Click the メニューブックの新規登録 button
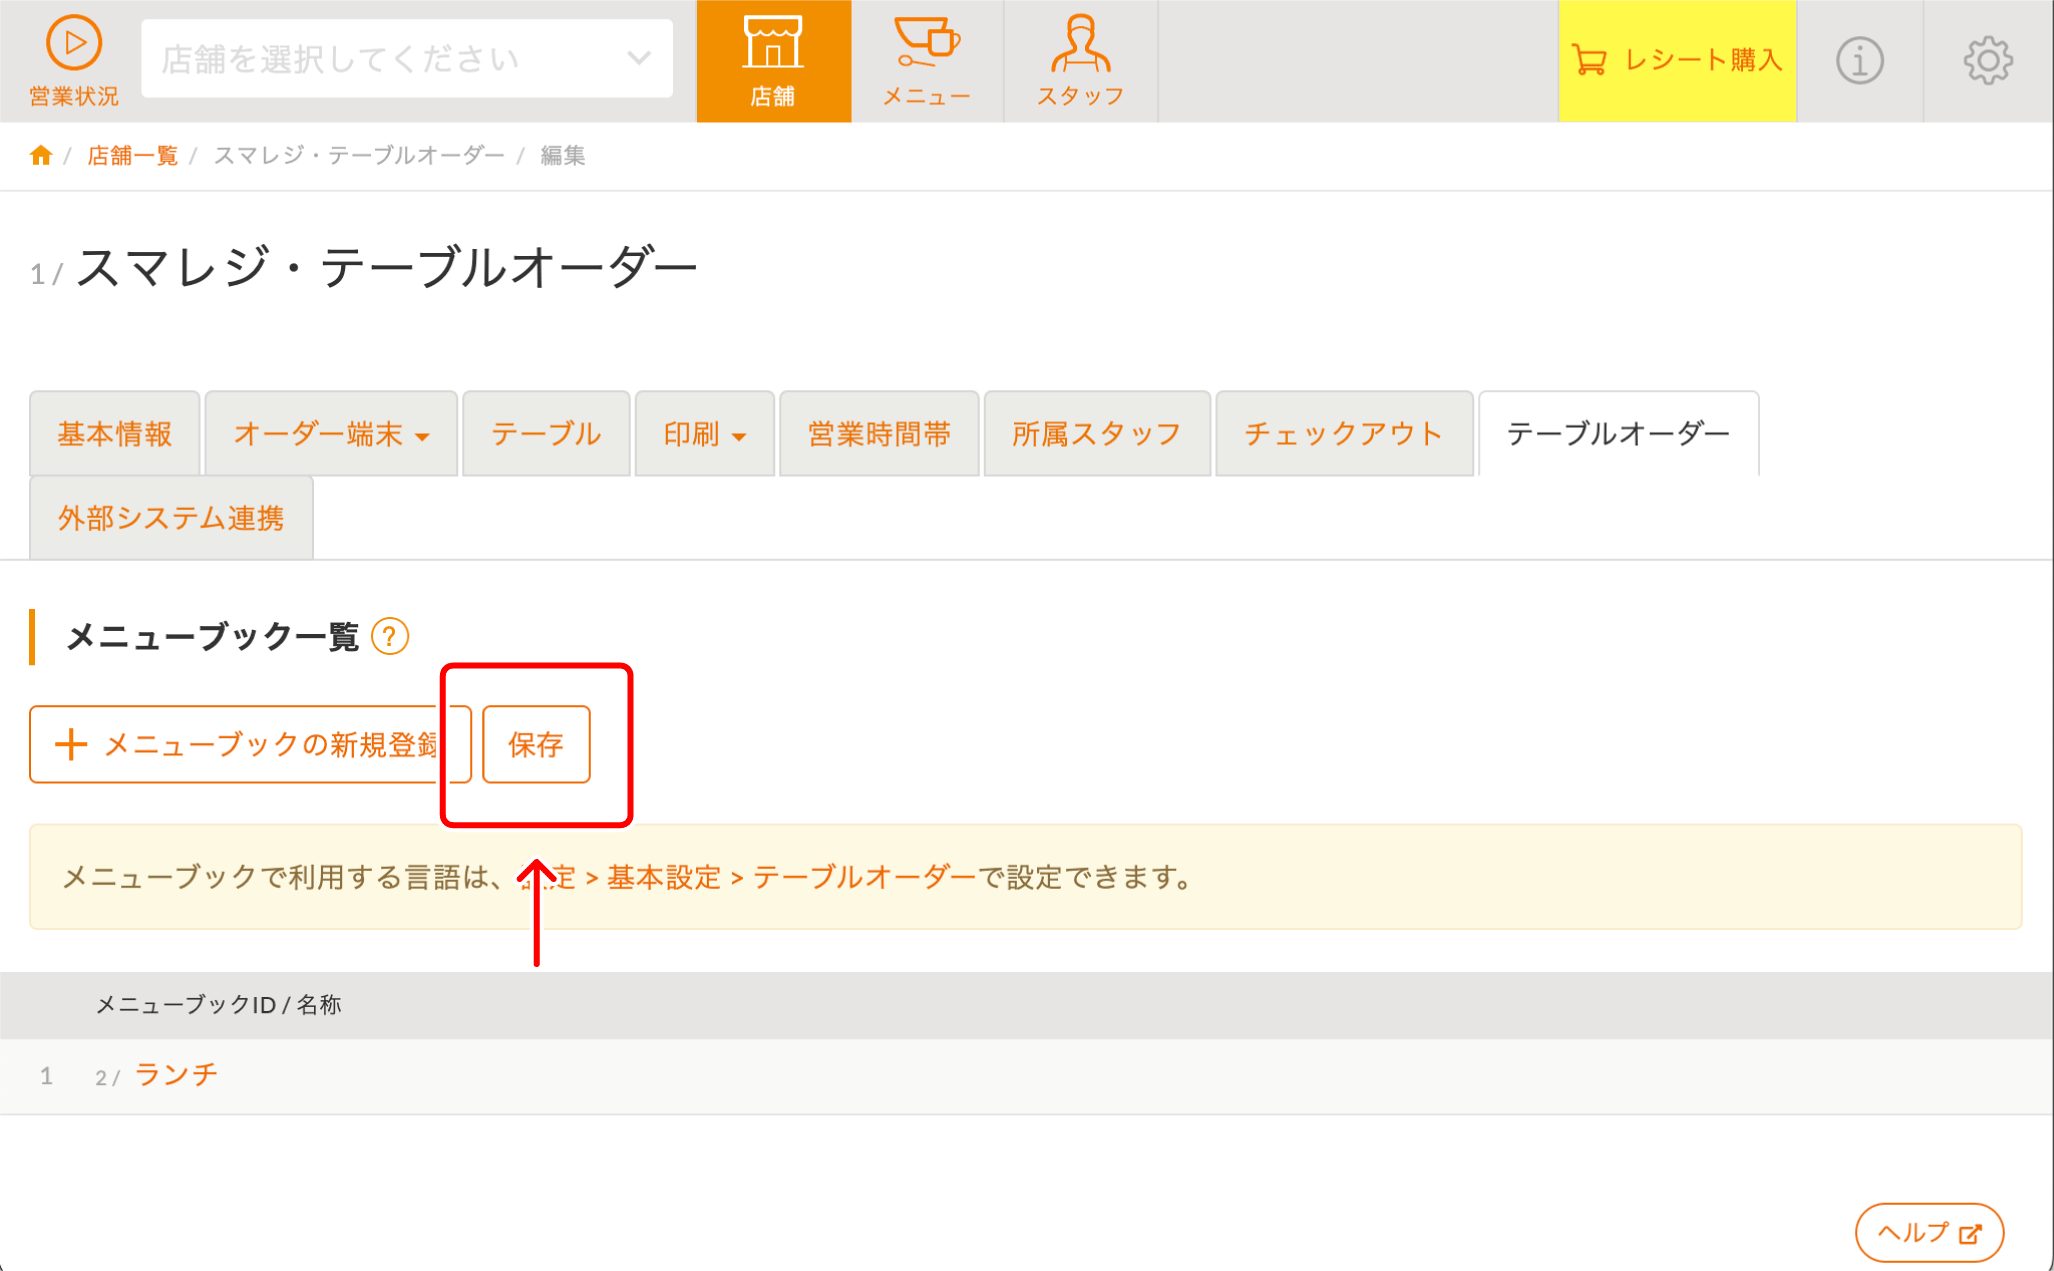Image resolution: width=2054 pixels, height=1271 pixels. click(250, 744)
